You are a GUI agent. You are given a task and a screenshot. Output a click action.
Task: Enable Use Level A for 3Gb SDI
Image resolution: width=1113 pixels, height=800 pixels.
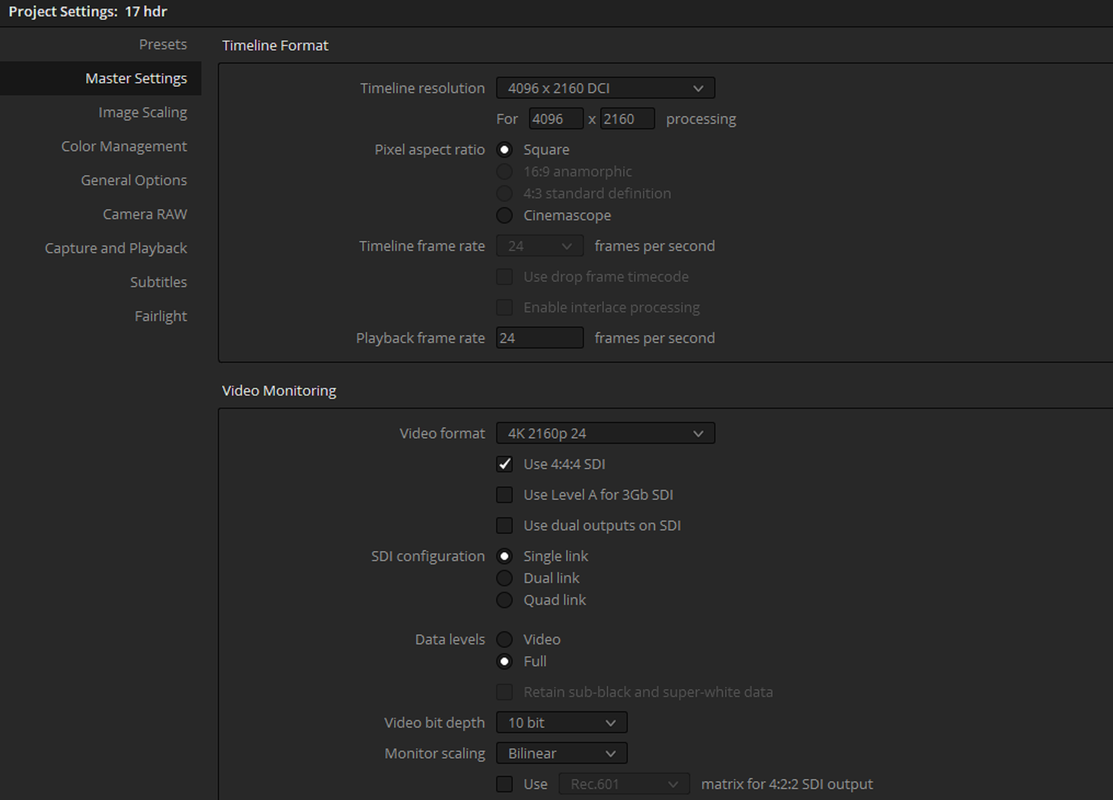(x=505, y=495)
